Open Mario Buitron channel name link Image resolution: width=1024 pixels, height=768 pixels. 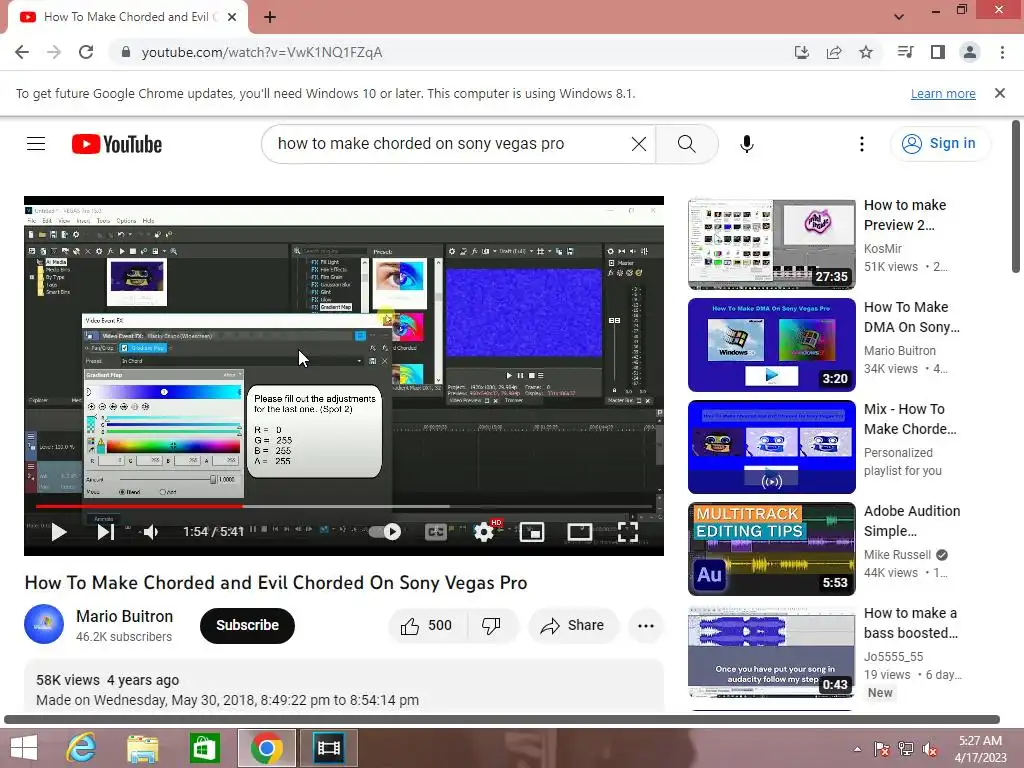(x=125, y=616)
